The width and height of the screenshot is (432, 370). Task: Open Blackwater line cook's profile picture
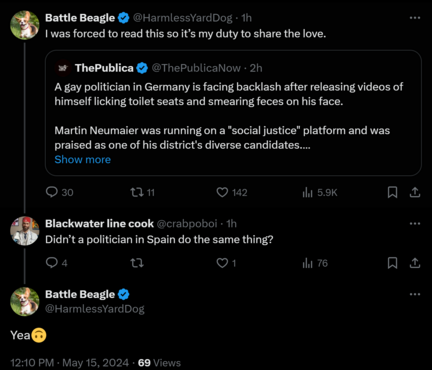(25, 231)
